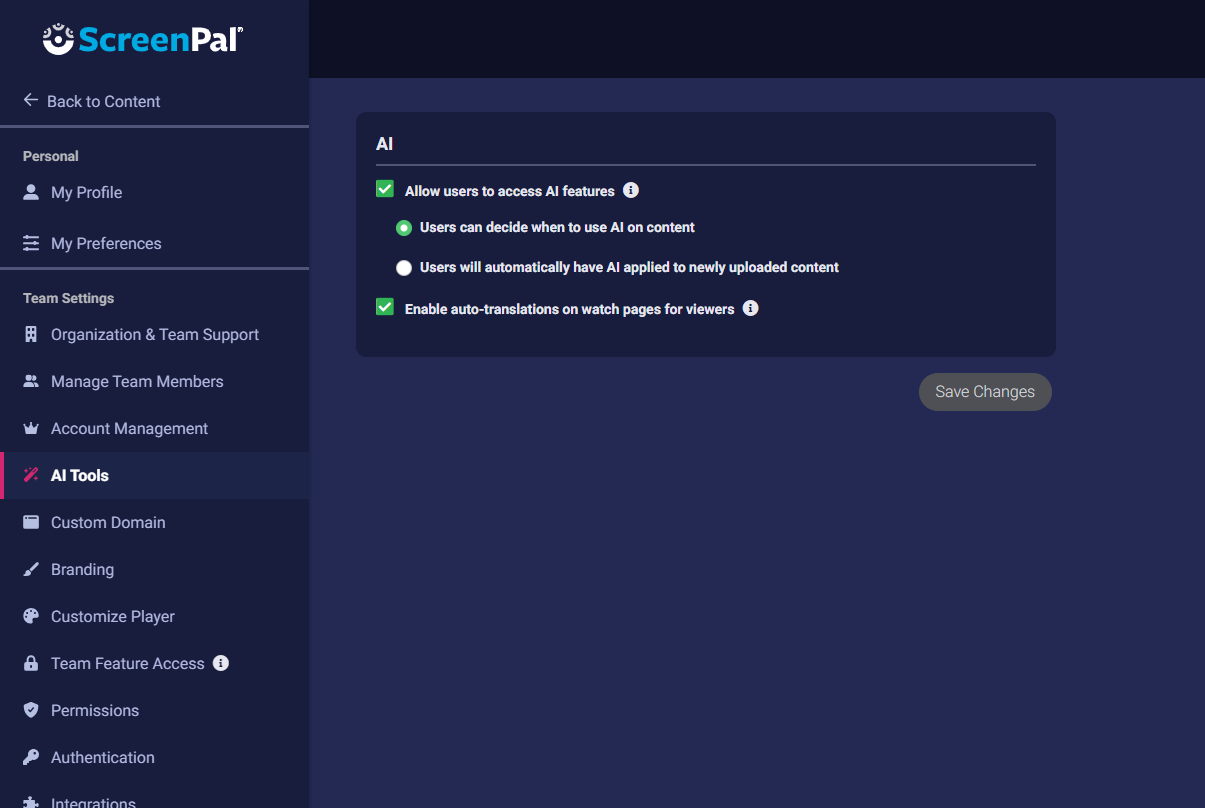Click info icon next to Team Feature Access

pyautogui.click(x=221, y=663)
